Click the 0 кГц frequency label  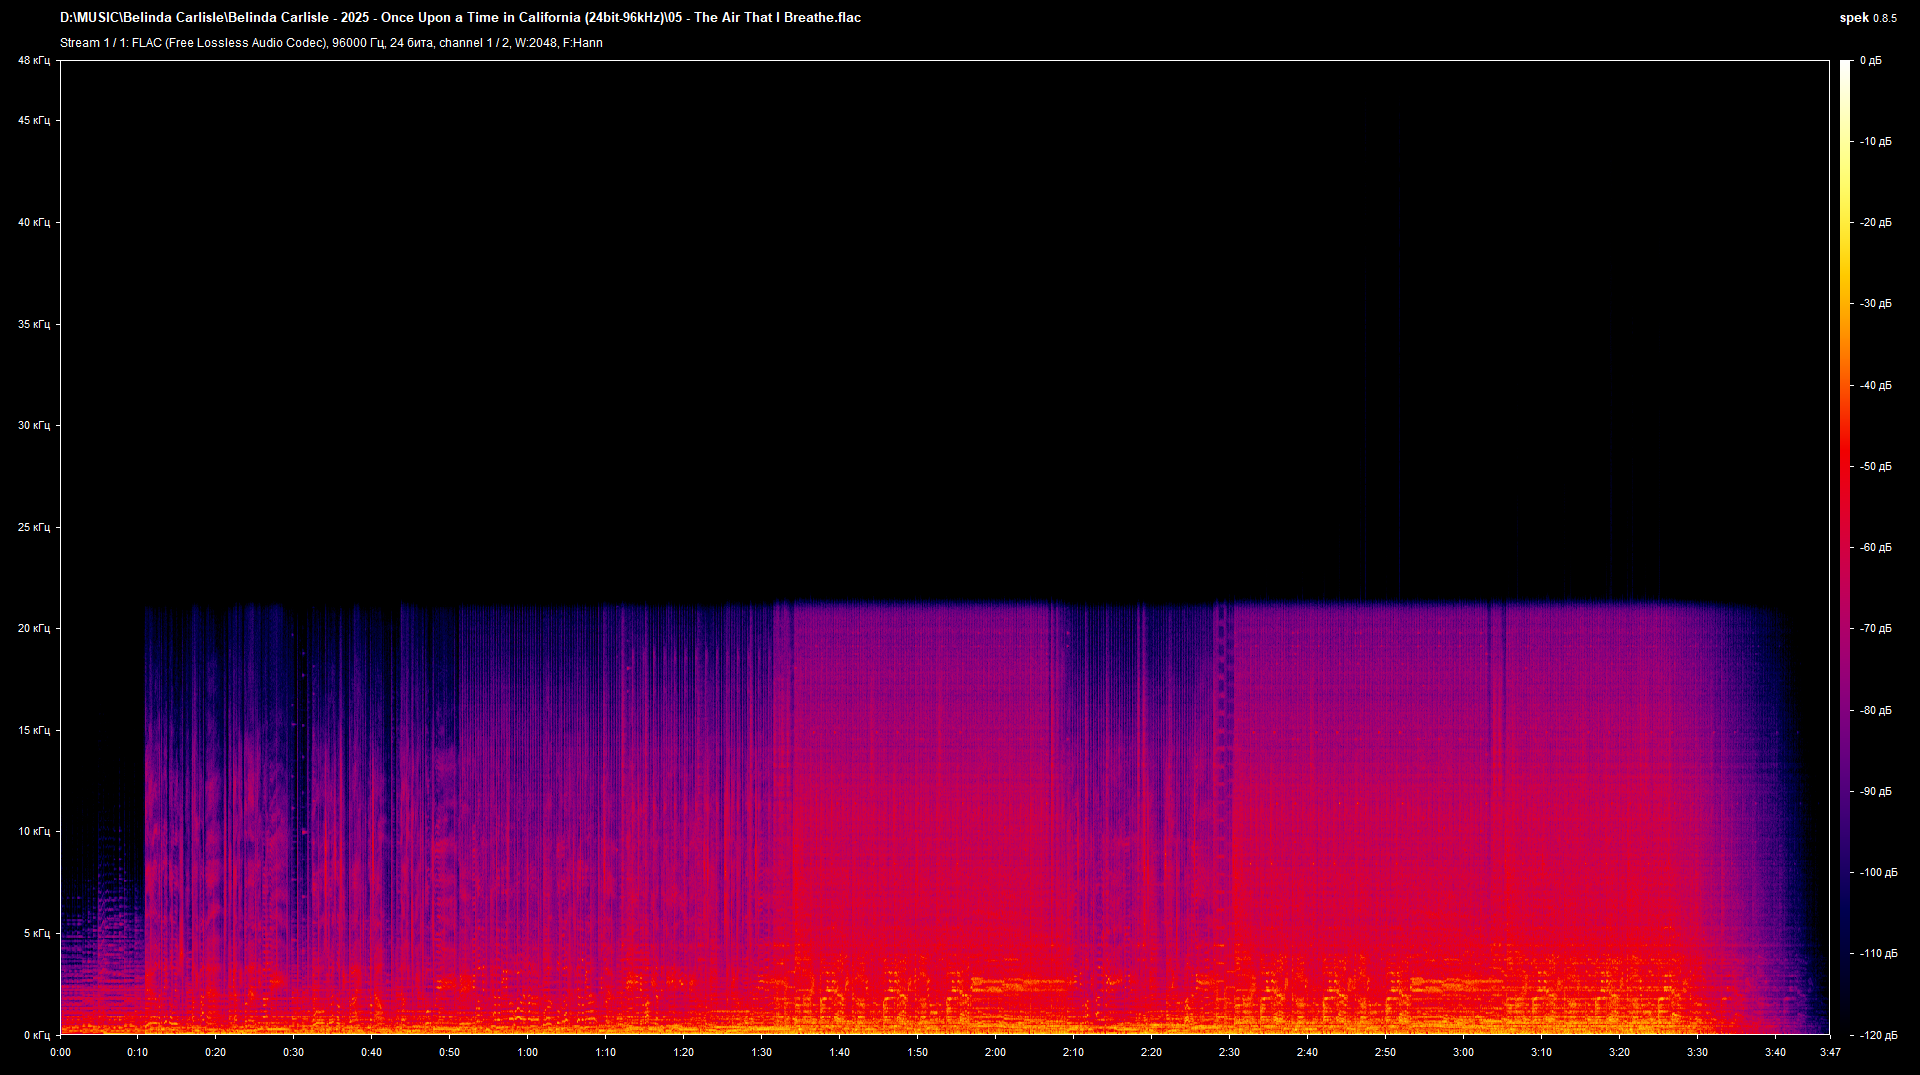point(36,1035)
